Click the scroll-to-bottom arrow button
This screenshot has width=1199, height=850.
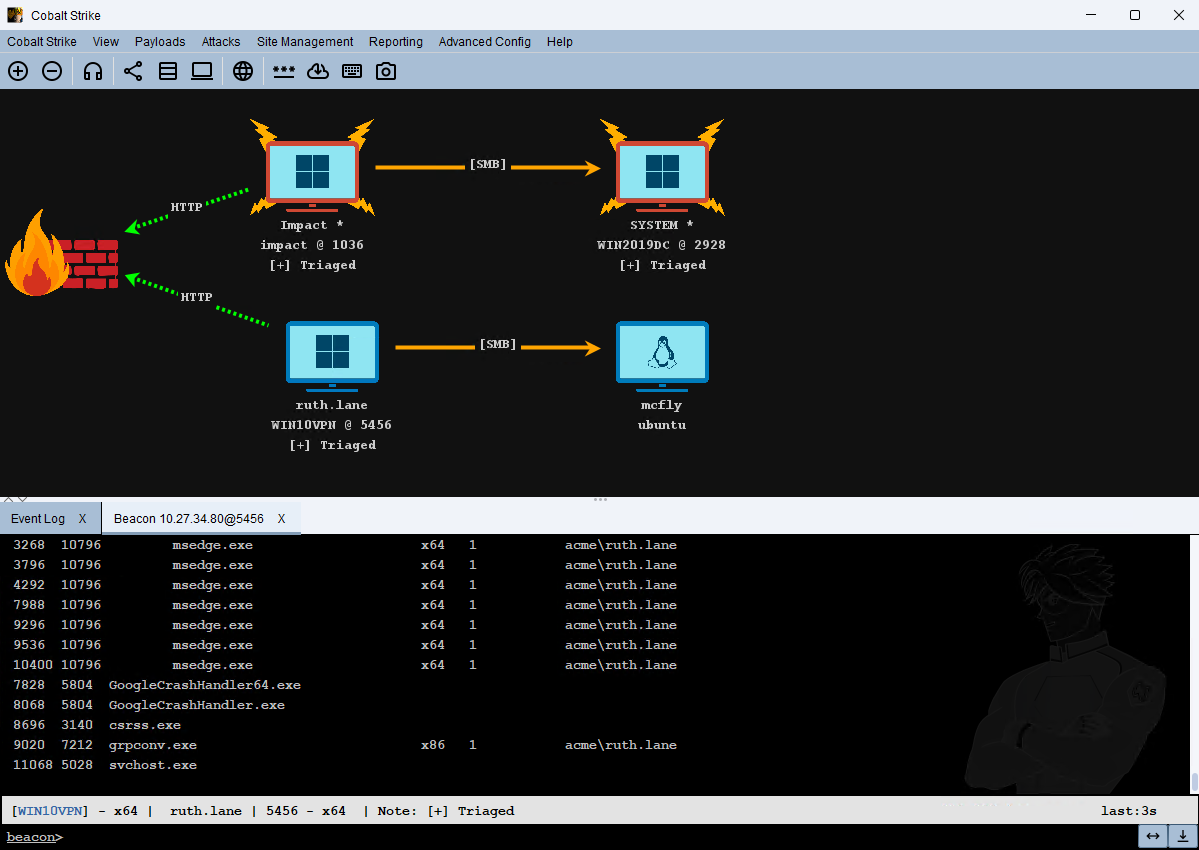point(1182,836)
